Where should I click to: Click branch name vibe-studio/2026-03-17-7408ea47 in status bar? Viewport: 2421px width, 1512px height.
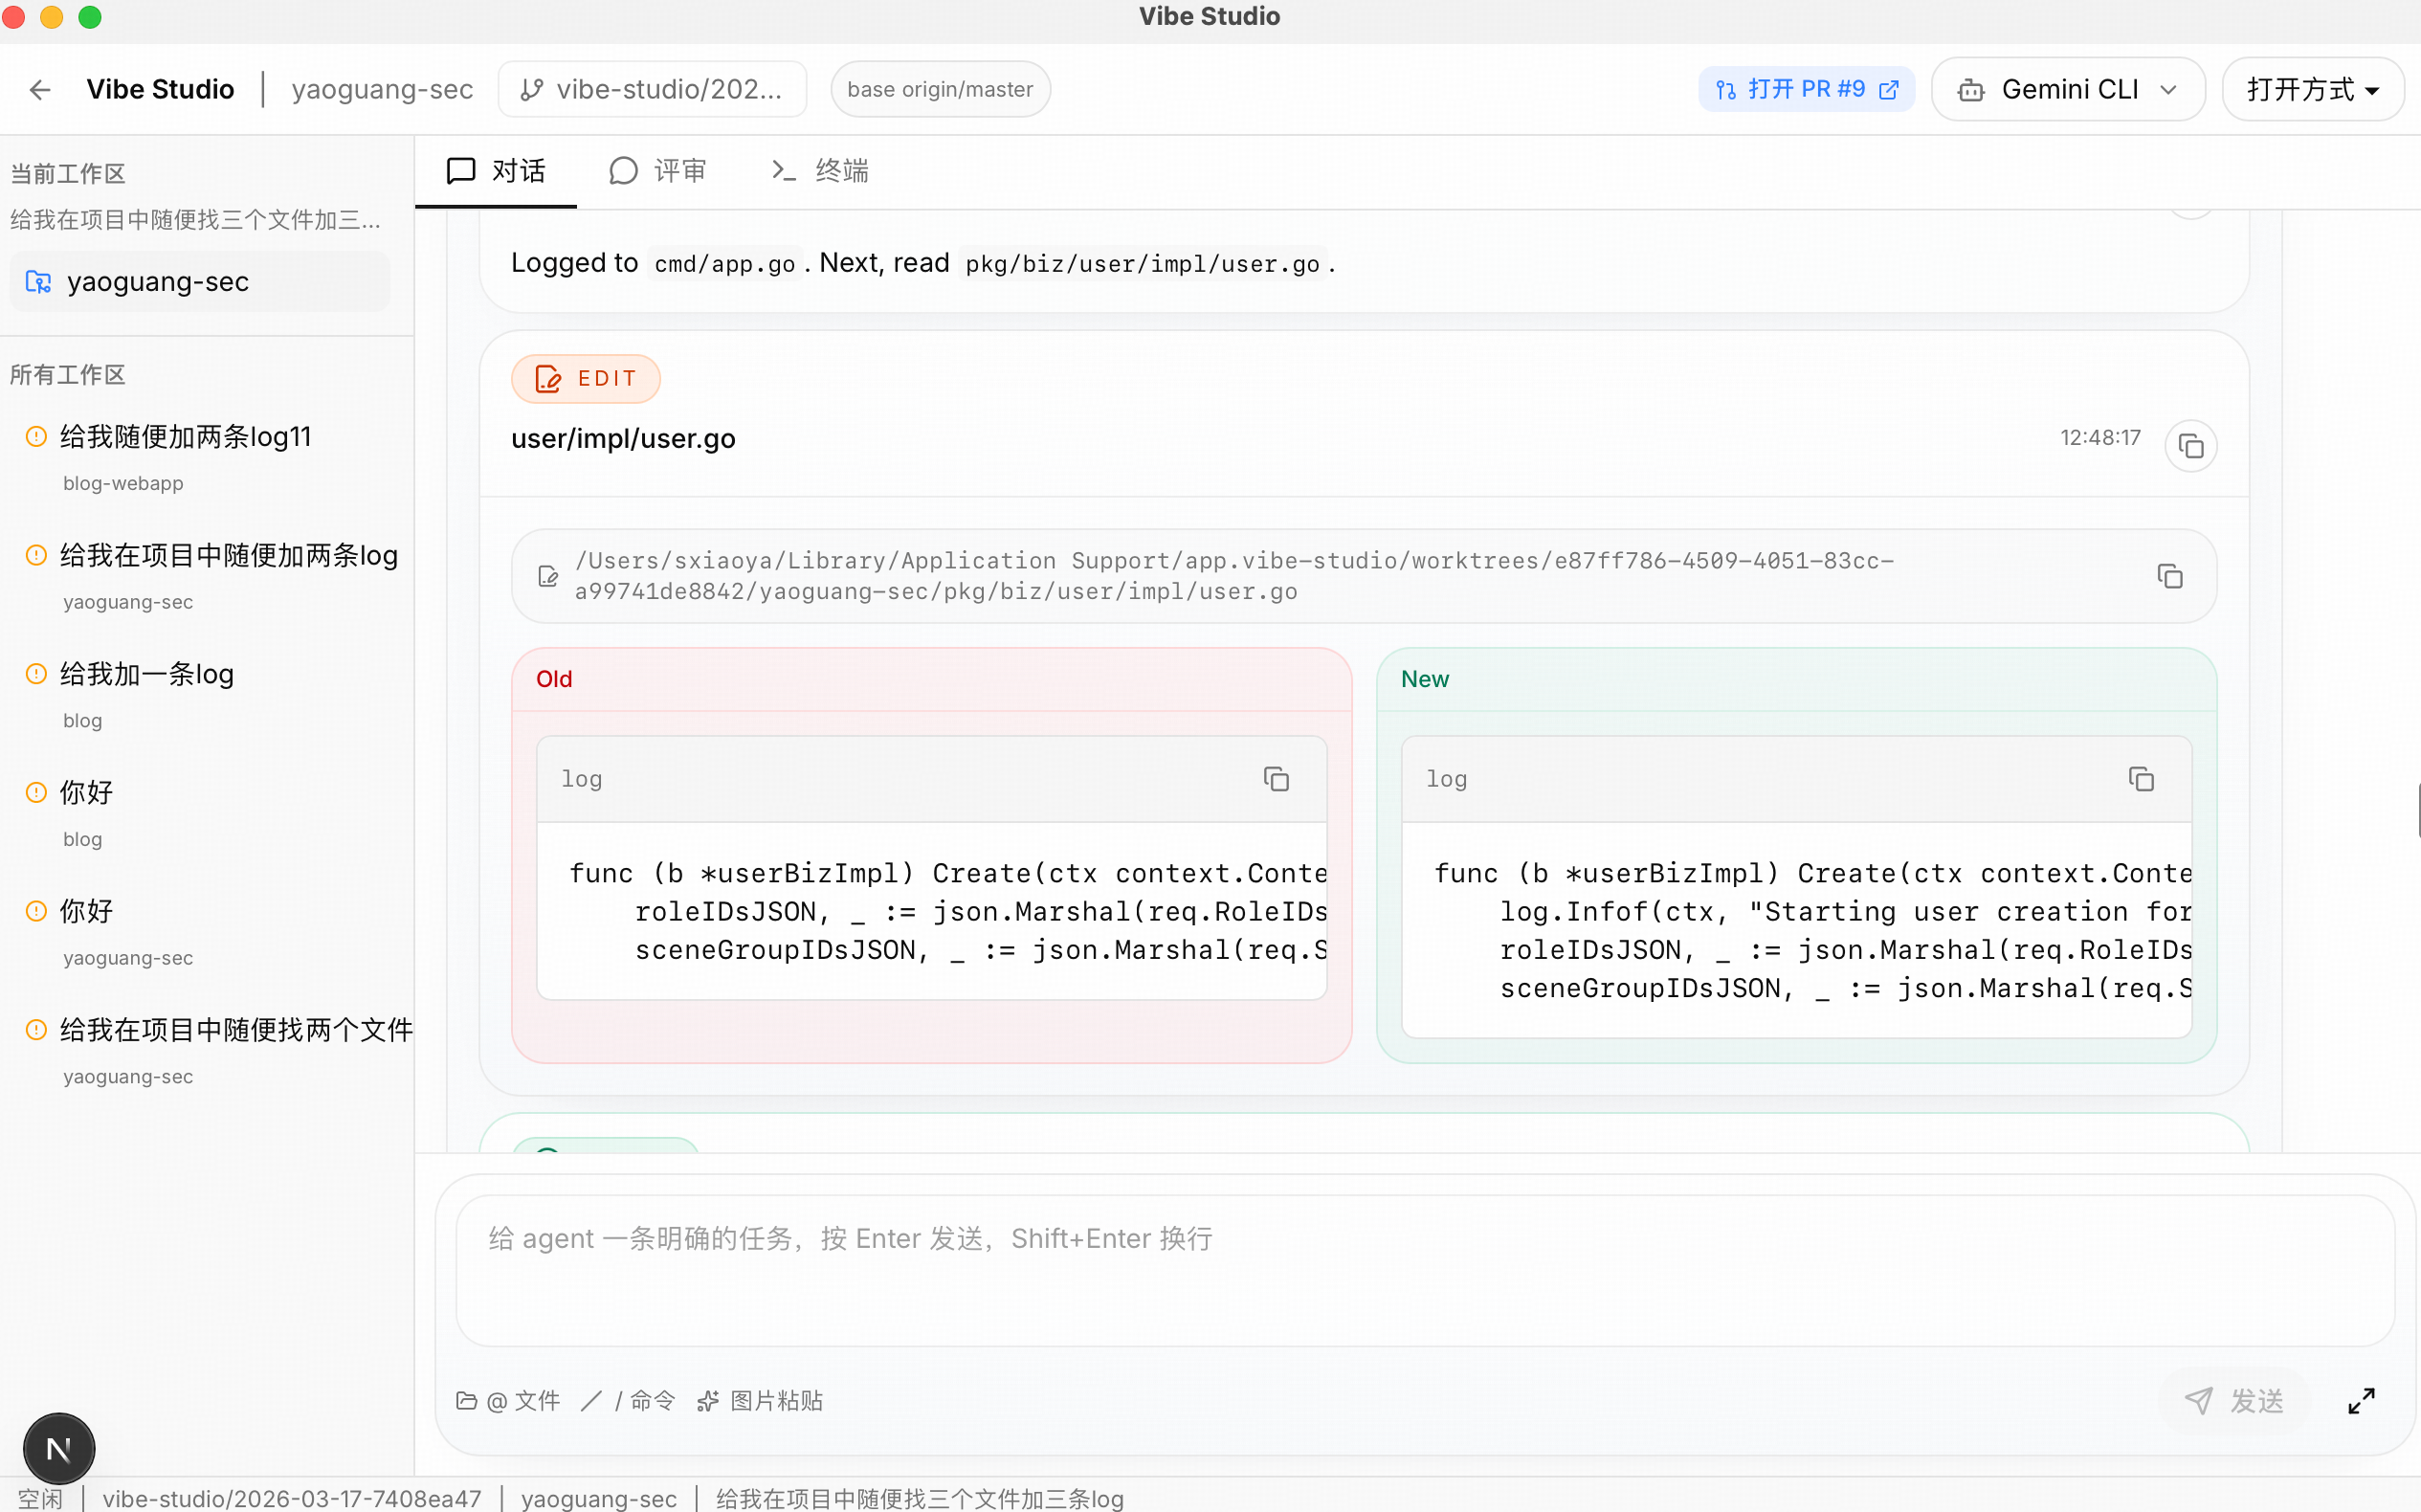[292, 1498]
